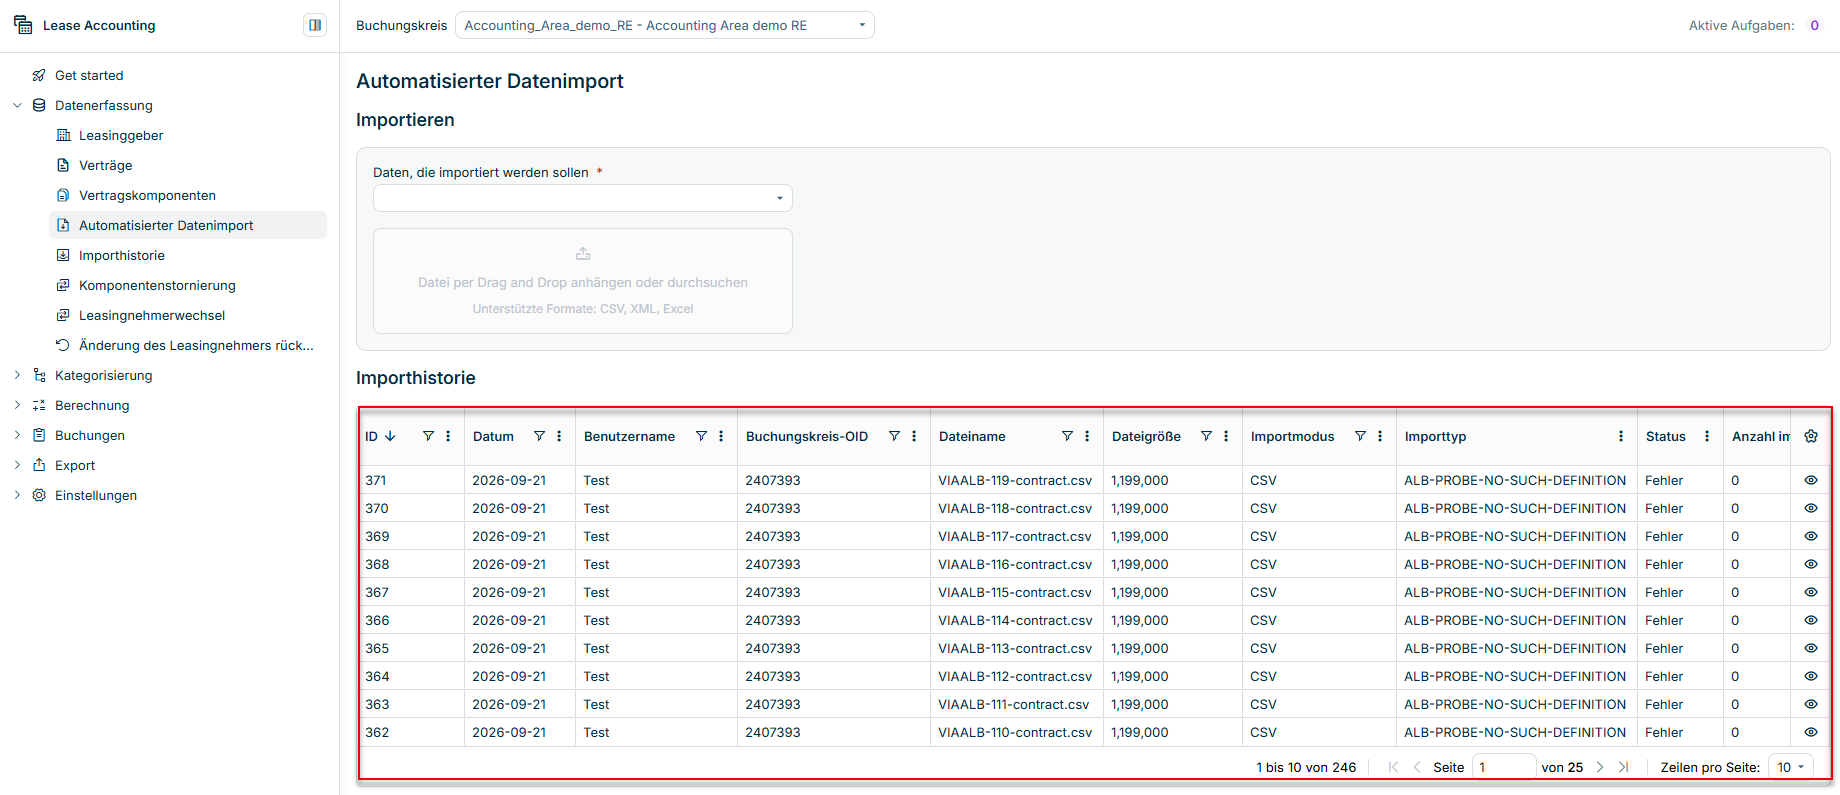View details of import 369
The height and width of the screenshot is (795, 1840).
coord(1811,536)
